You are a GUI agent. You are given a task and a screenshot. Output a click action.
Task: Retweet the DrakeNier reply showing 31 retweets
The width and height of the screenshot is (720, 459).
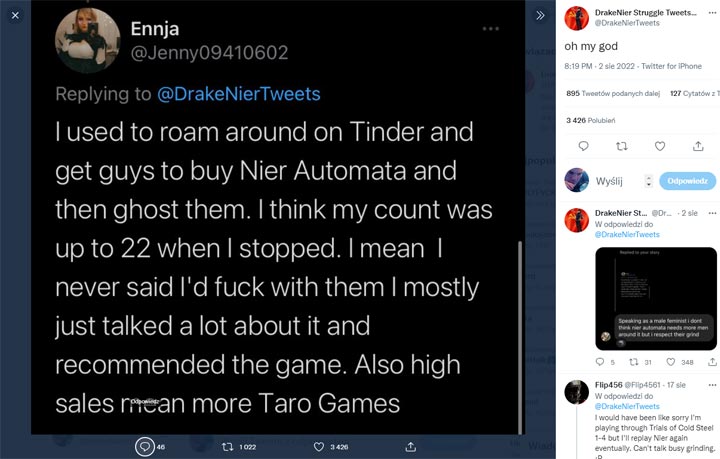coord(635,362)
